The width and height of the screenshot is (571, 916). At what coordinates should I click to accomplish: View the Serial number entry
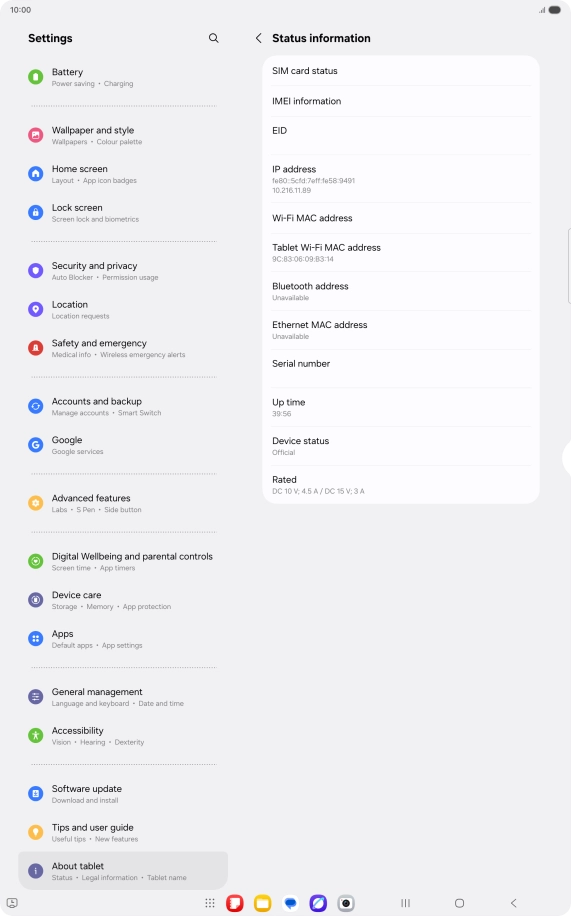pyautogui.click(x=401, y=369)
